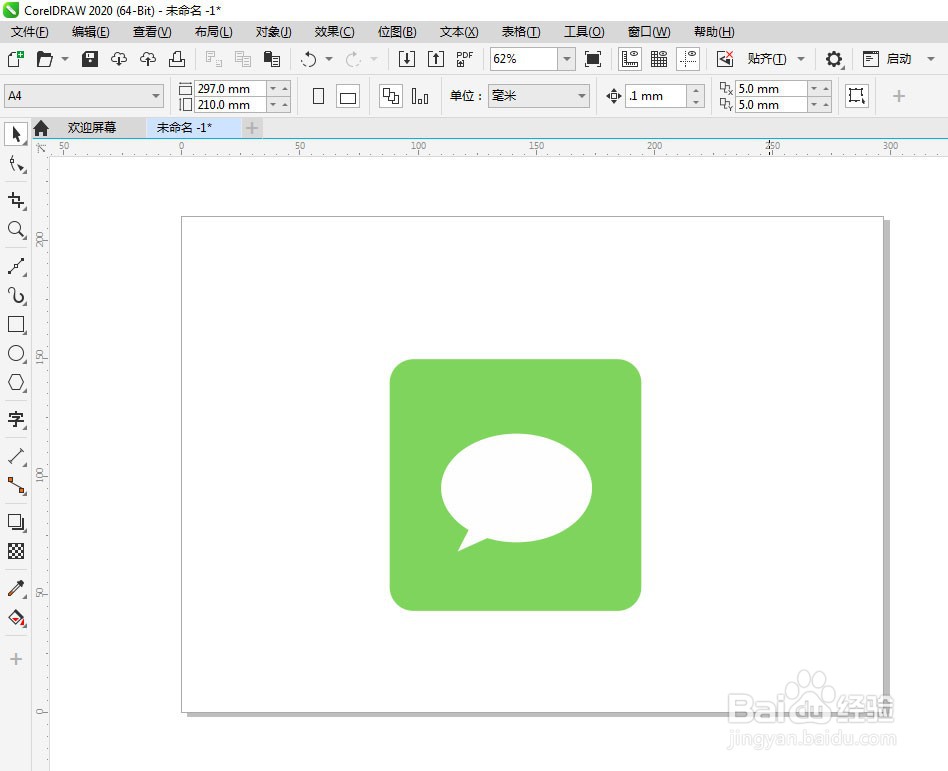Click the cloud upload icon
Viewport: 948px width, 771px height.
(148, 59)
